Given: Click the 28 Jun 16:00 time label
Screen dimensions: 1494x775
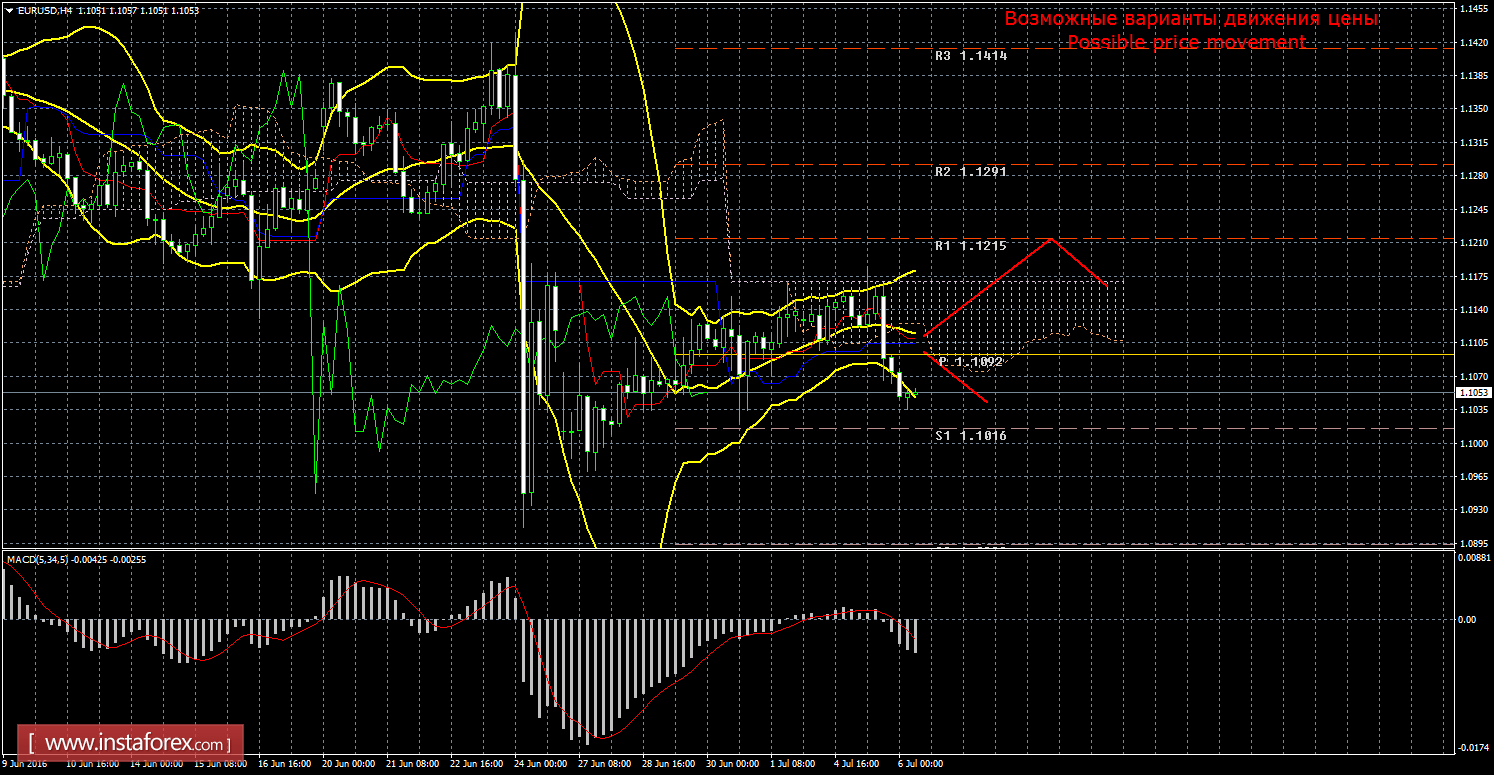Looking at the screenshot, I should pos(667,763).
